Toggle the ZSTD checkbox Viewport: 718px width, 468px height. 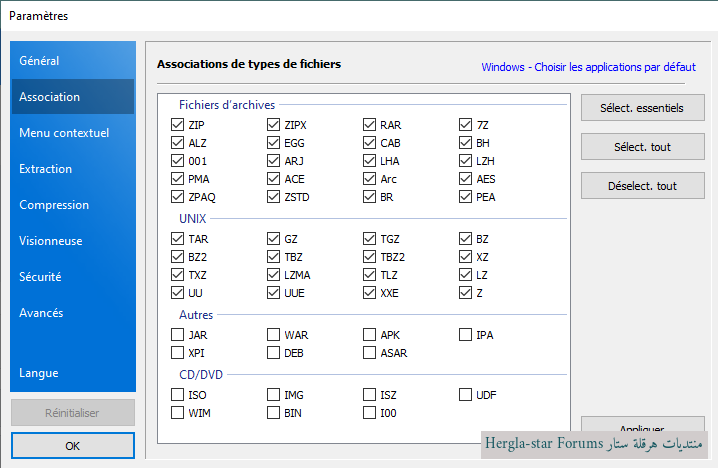coord(273,196)
